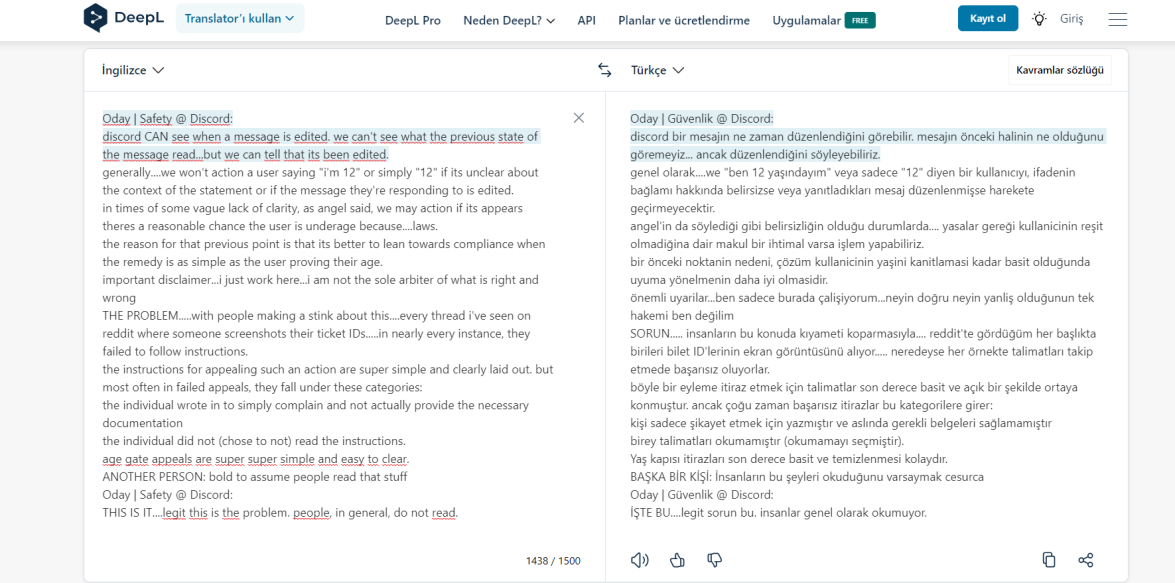Change target language from Türkçe
The width and height of the screenshot is (1175, 583).
[x=657, y=70]
